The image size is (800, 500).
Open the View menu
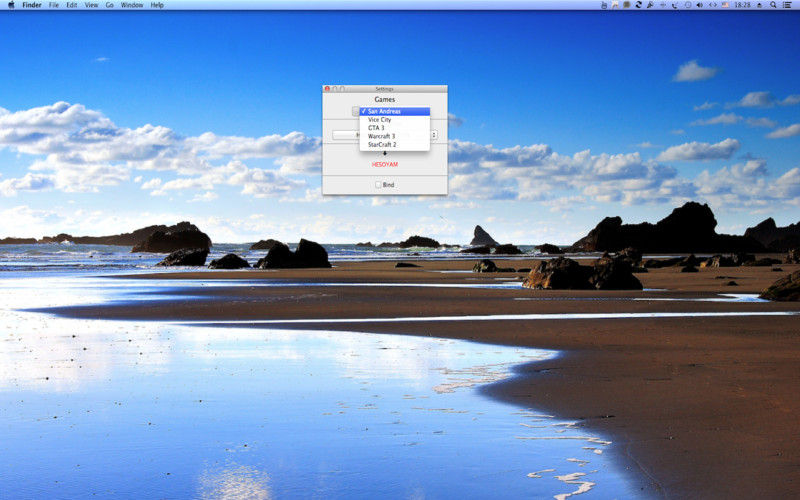pos(91,5)
